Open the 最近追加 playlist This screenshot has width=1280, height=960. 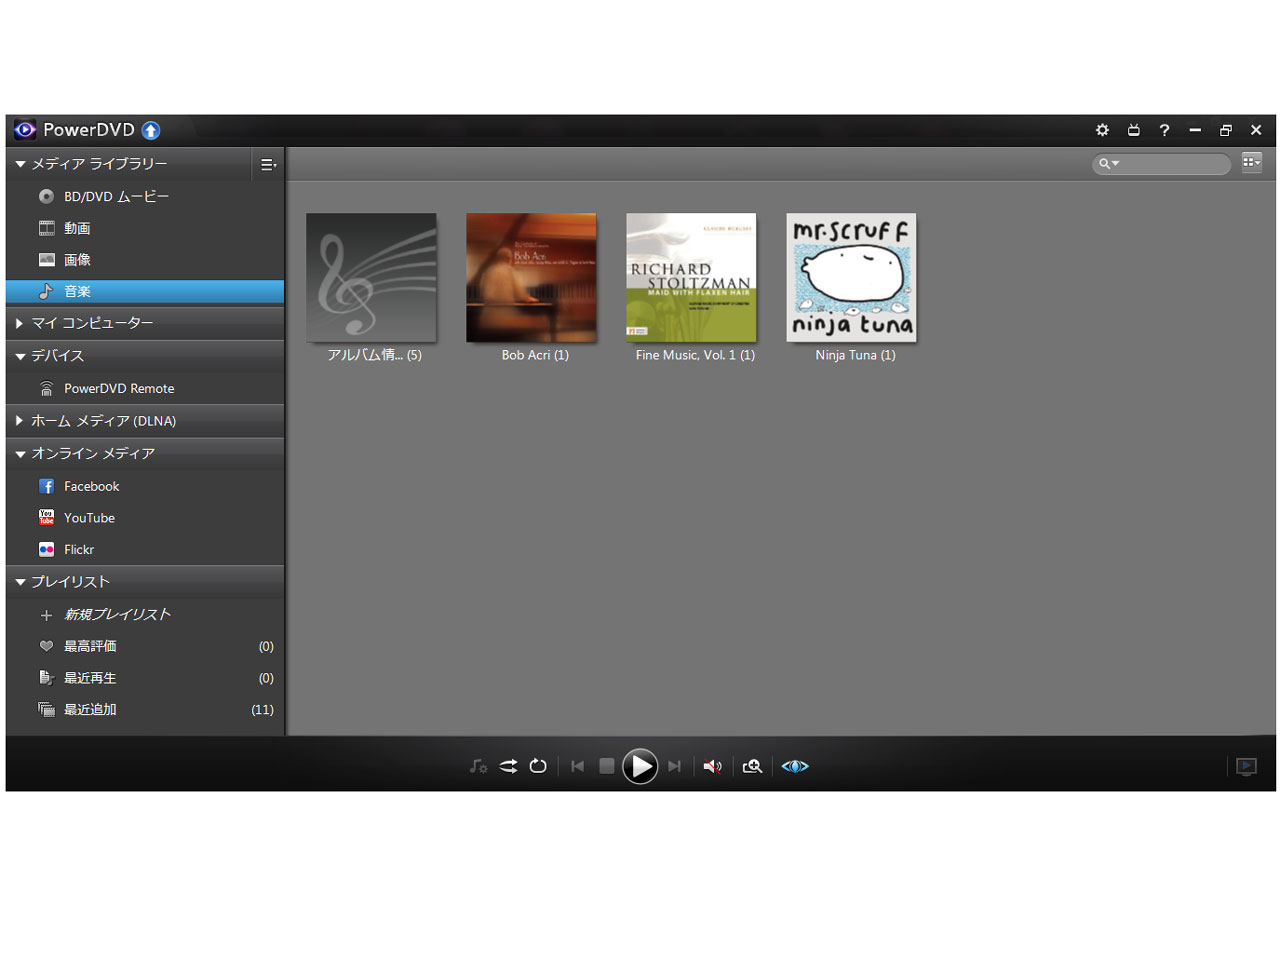point(145,710)
